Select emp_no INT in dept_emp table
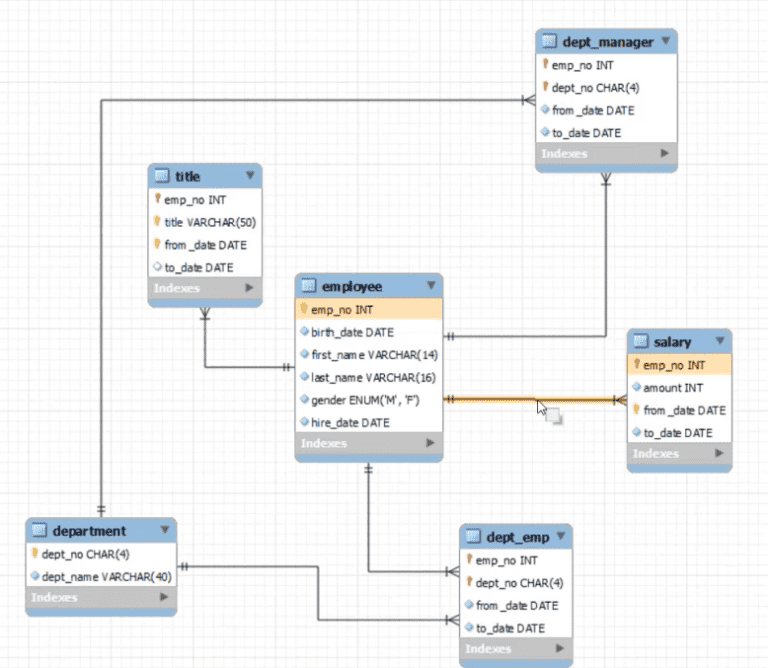The width and height of the screenshot is (768, 668). pos(516,560)
